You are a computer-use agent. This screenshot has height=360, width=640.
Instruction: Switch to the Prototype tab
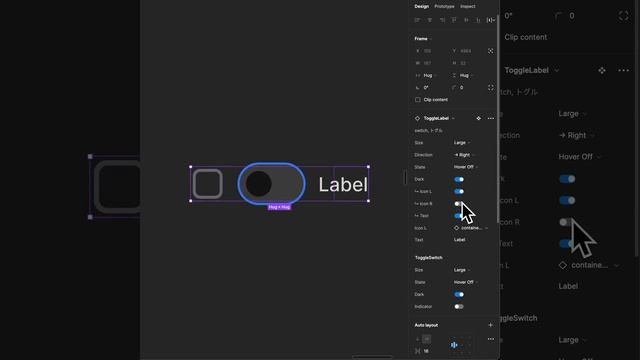point(444,7)
